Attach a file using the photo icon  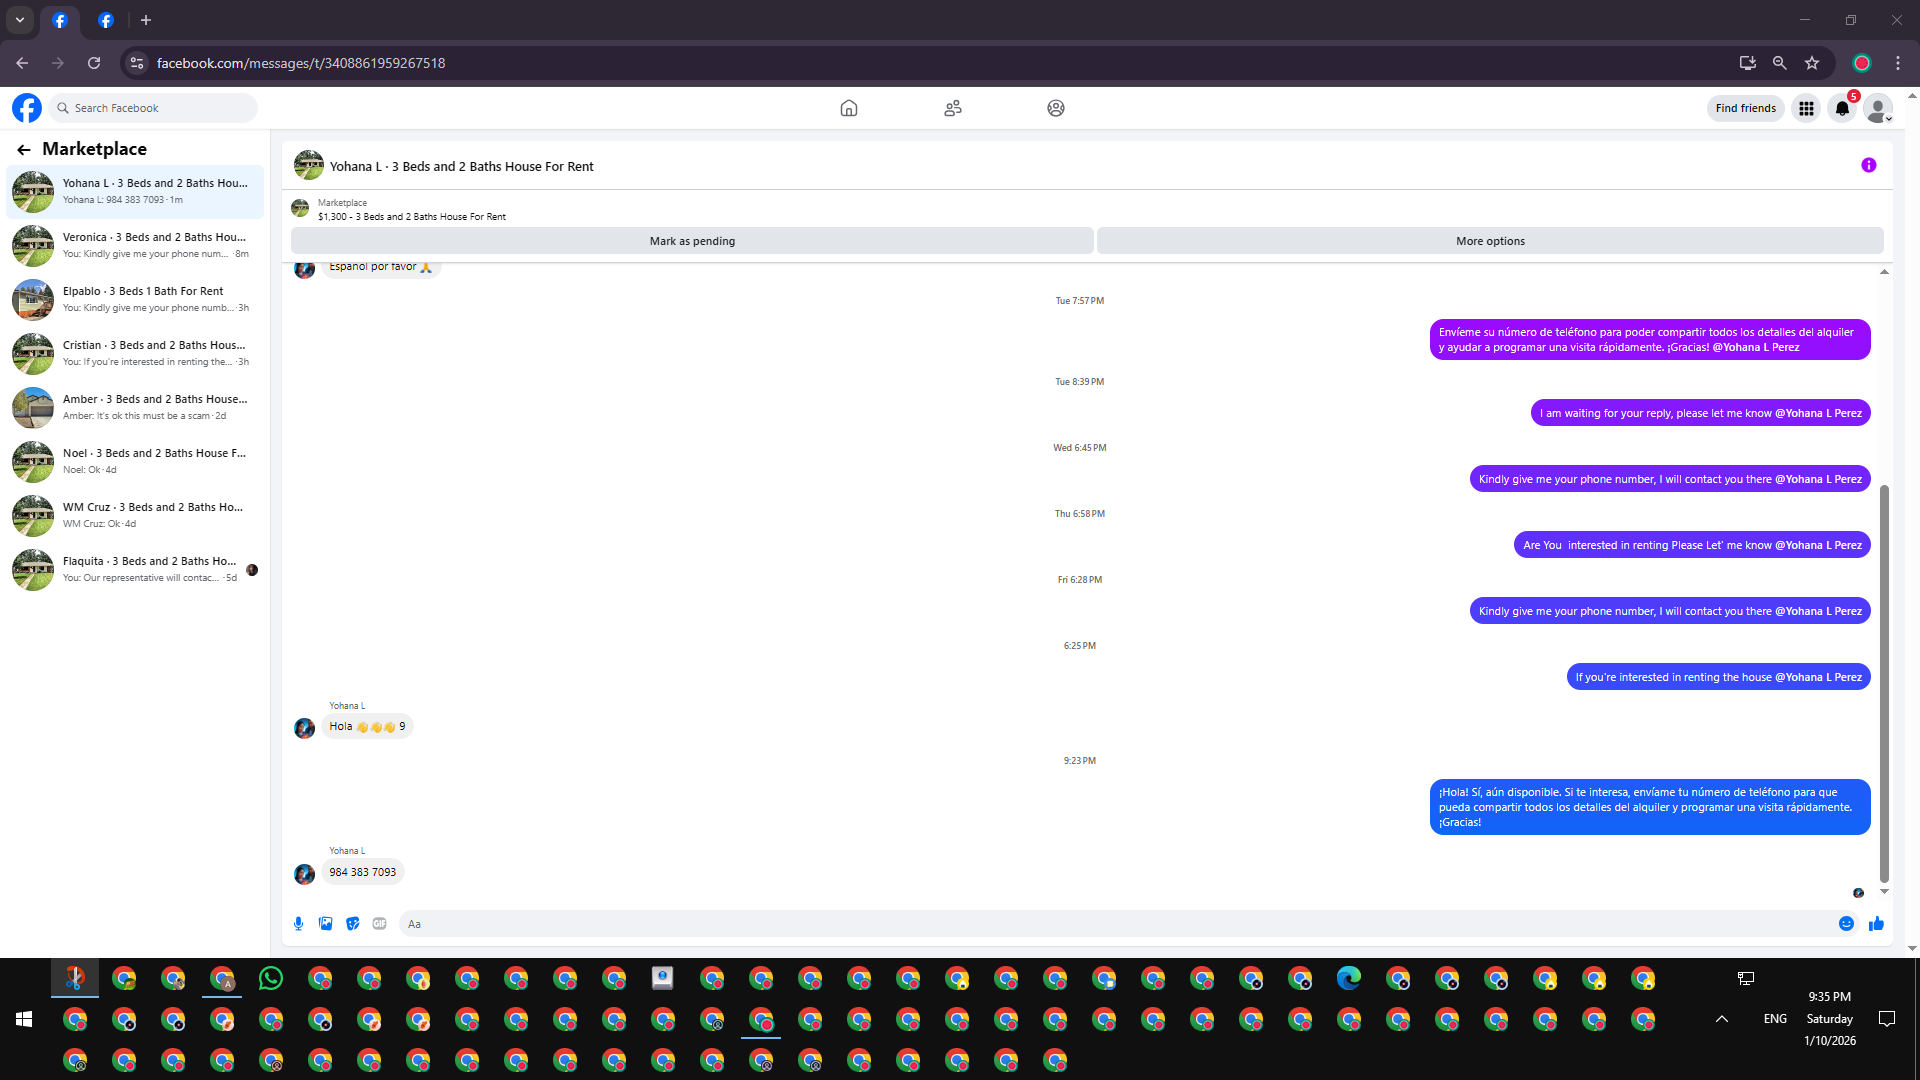(x=325, y=924)
